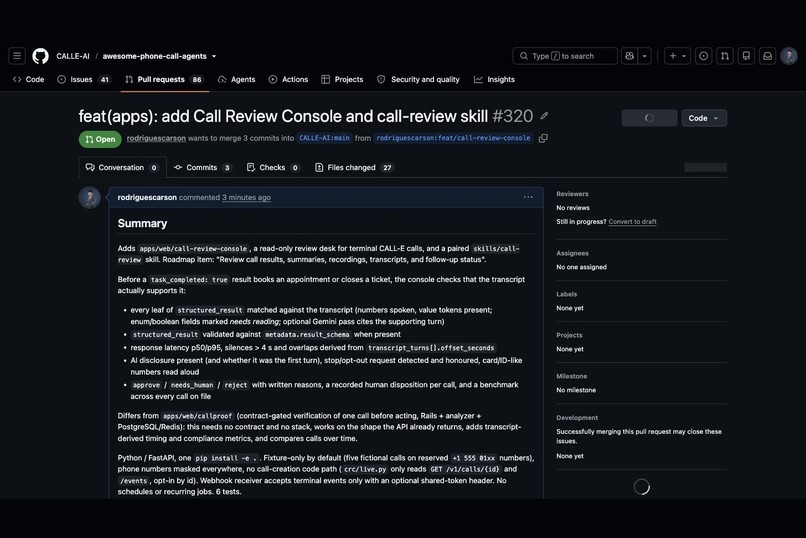Click the Convert to draft link
This screenshot has height=538, width=806.
click(x=632, y=221)
